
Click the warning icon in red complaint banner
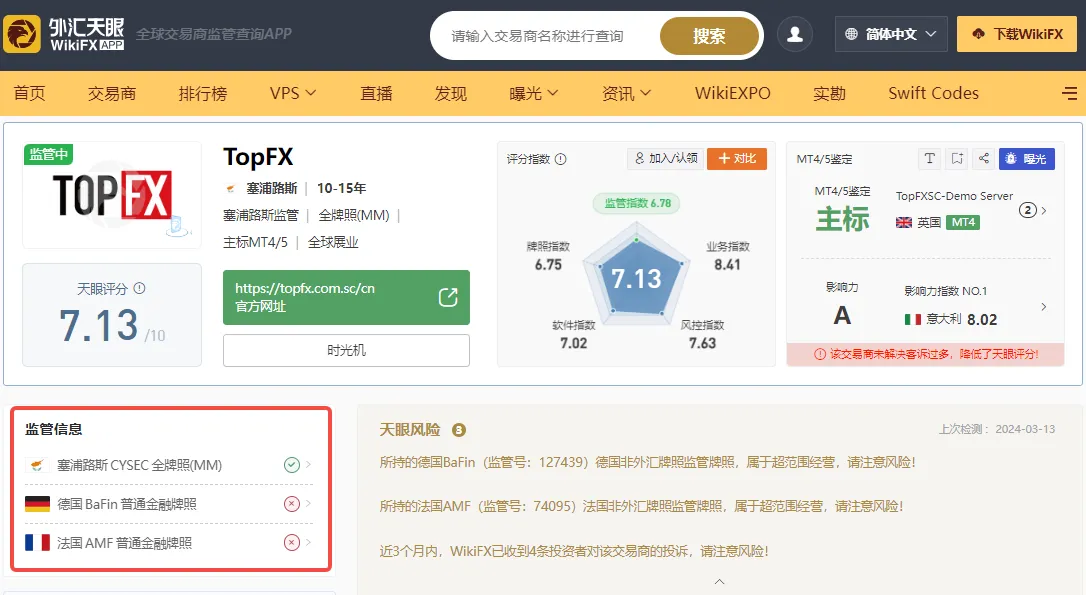tap(819, 354)
